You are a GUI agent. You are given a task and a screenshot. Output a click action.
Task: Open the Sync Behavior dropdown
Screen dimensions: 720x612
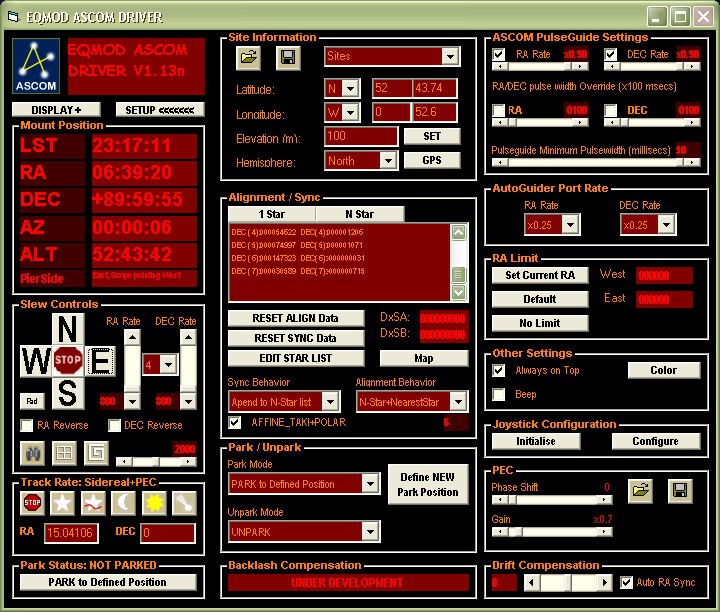coord(330,402)
